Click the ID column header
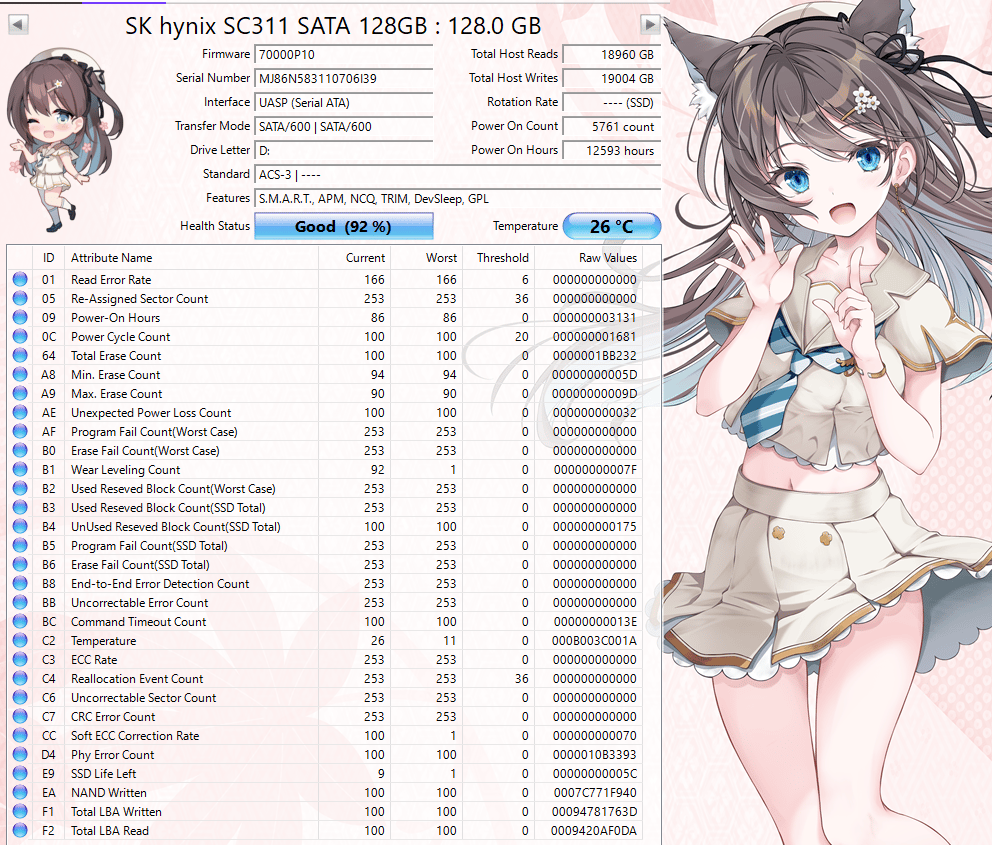 tap(48, 257)
